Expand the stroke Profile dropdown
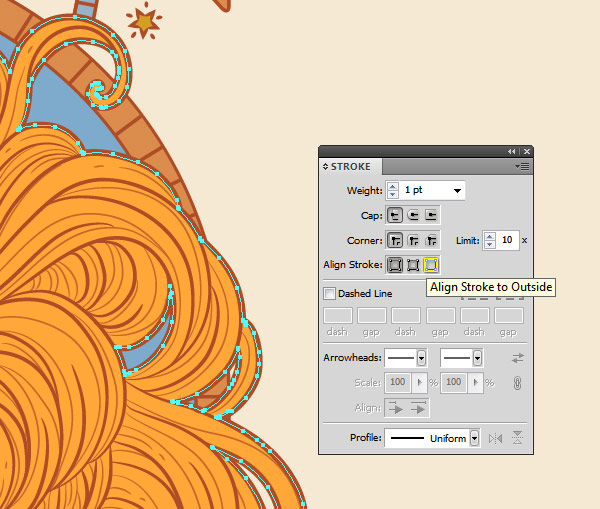Viewport: 600px width, 509px height. pos(473,438)
